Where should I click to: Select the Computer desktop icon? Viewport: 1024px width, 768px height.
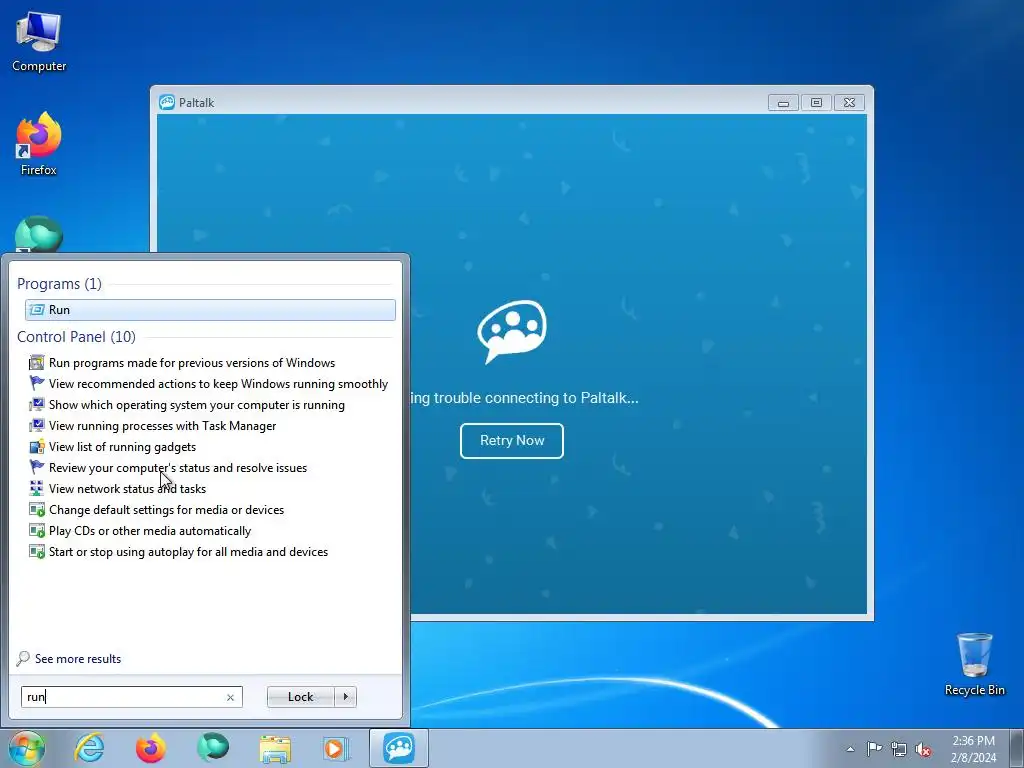point(39,42)
